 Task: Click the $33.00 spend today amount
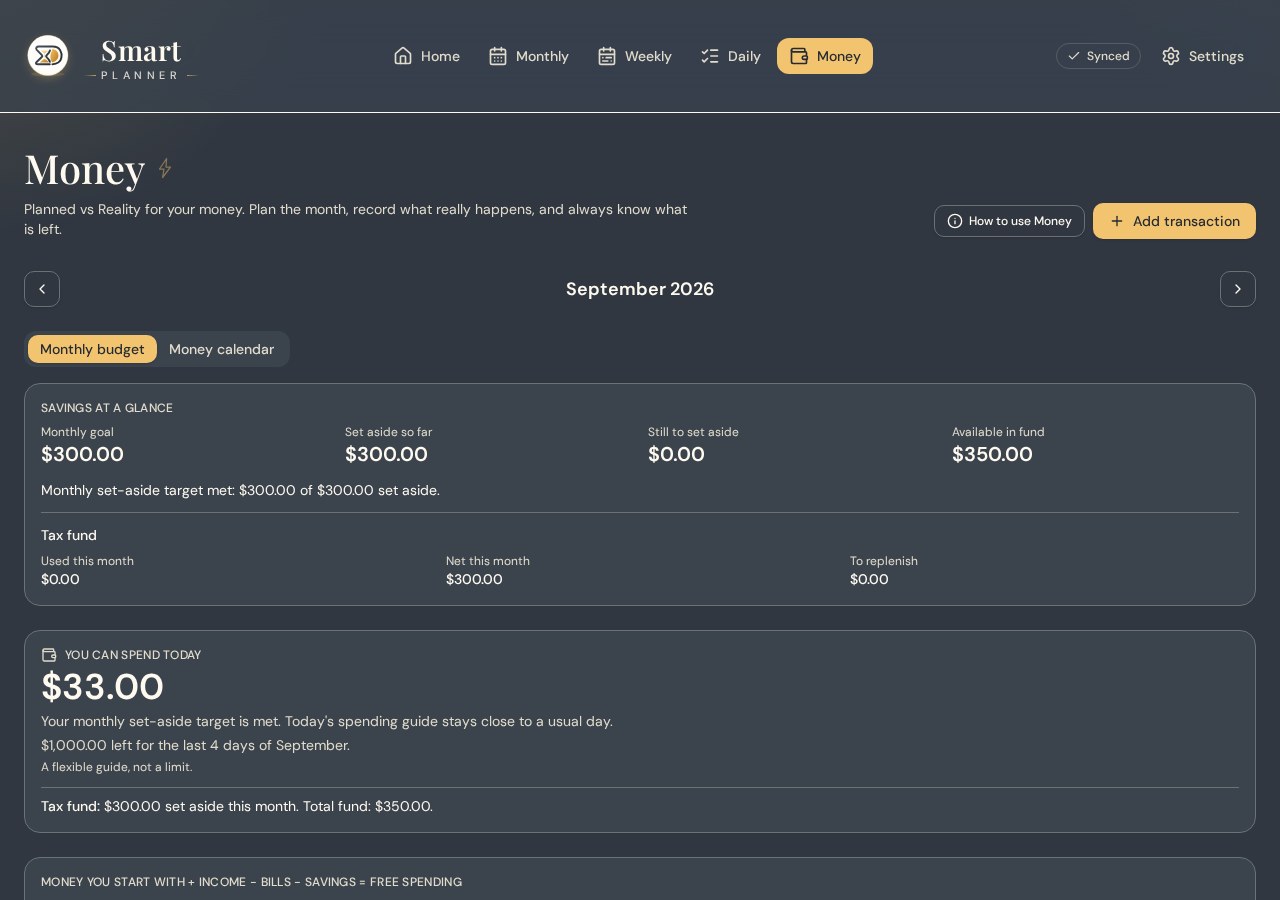[x=102, y=687]
